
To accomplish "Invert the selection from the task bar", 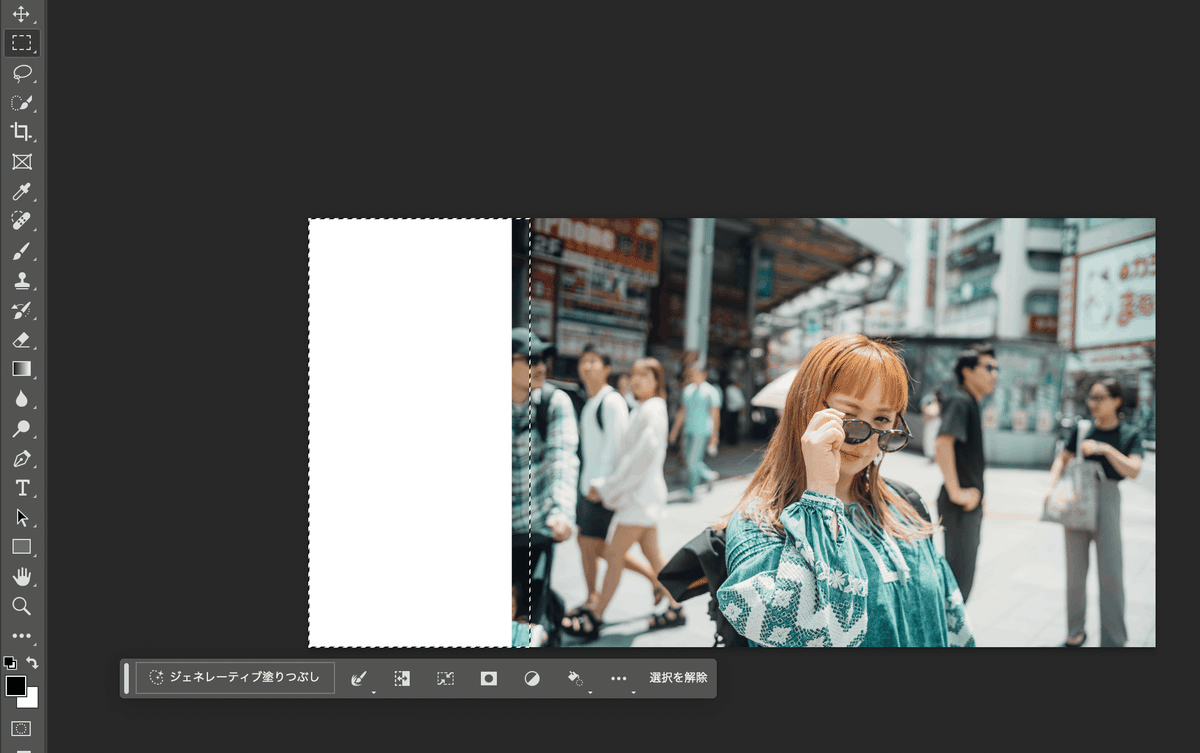I will pos(402,678).
